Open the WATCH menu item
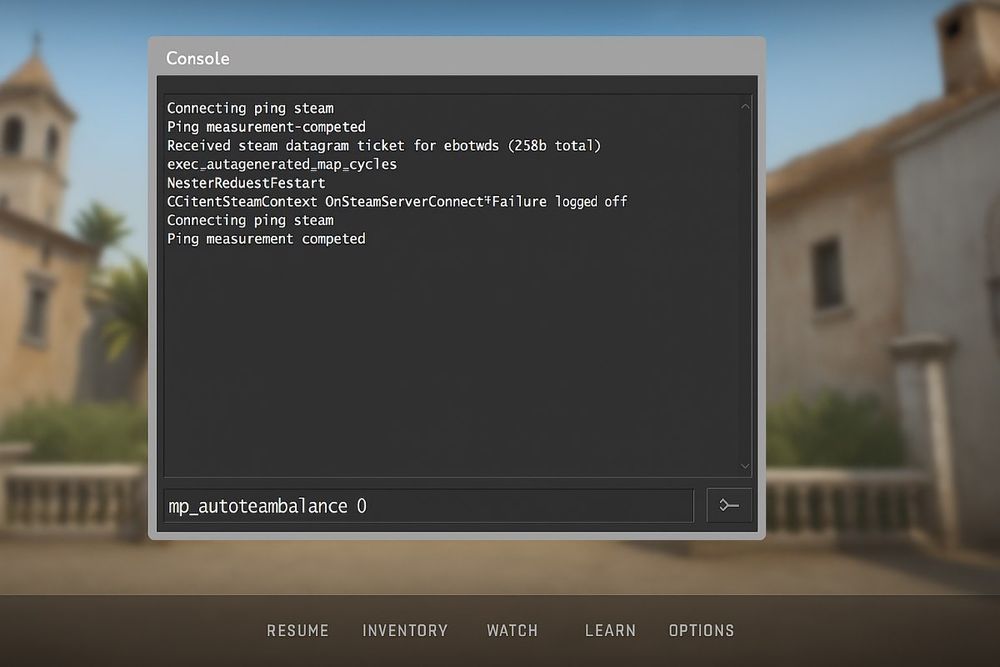This screenshot has height=667, width=1000. click(x=512, y=631)
